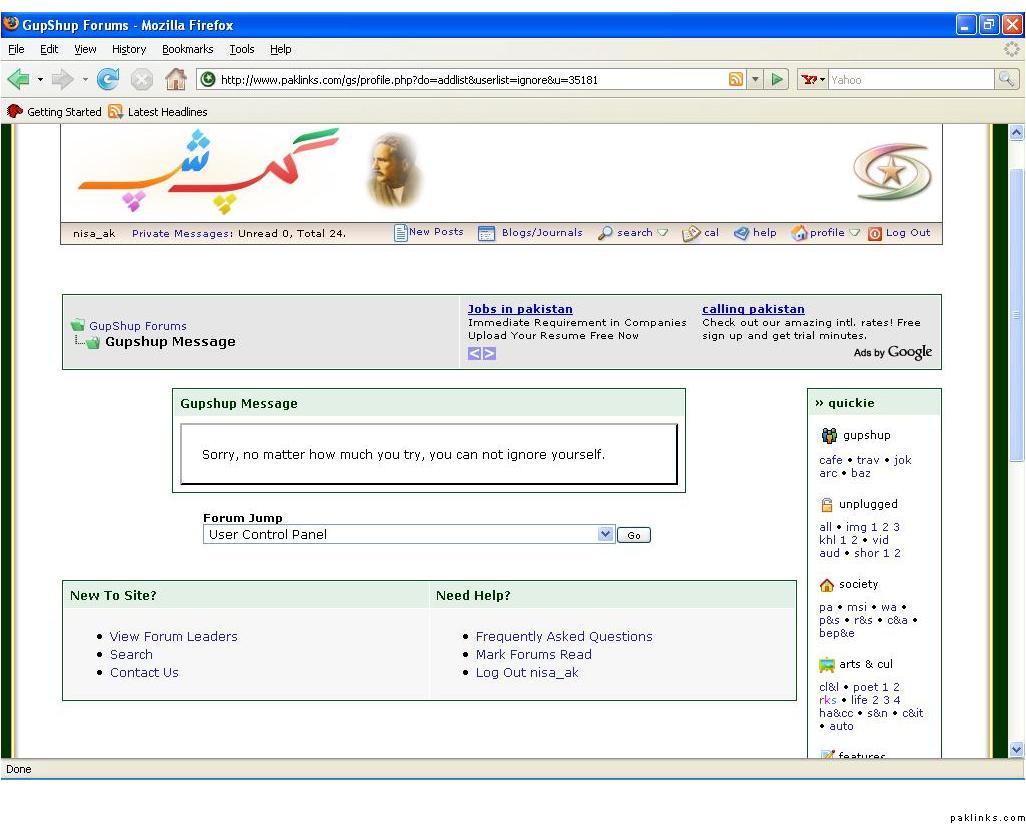The width and height of the screenshot is (1026, 824).
Task: Click previous ad arrow under Jobs in pakistan
Action: [x=475, y=353]
